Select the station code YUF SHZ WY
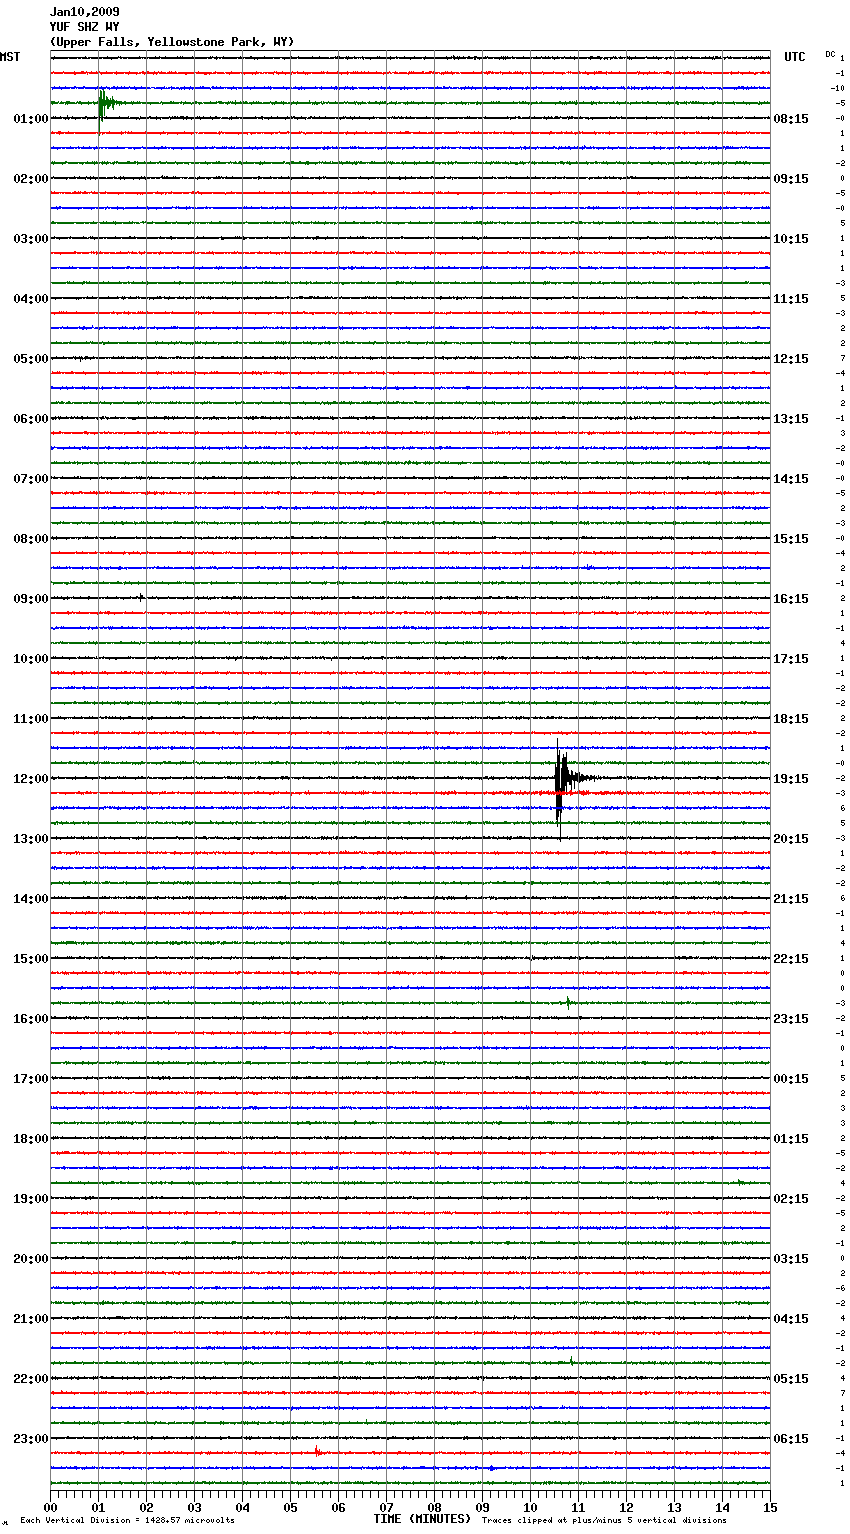The image size is (850, 1534). pos(84,27)
